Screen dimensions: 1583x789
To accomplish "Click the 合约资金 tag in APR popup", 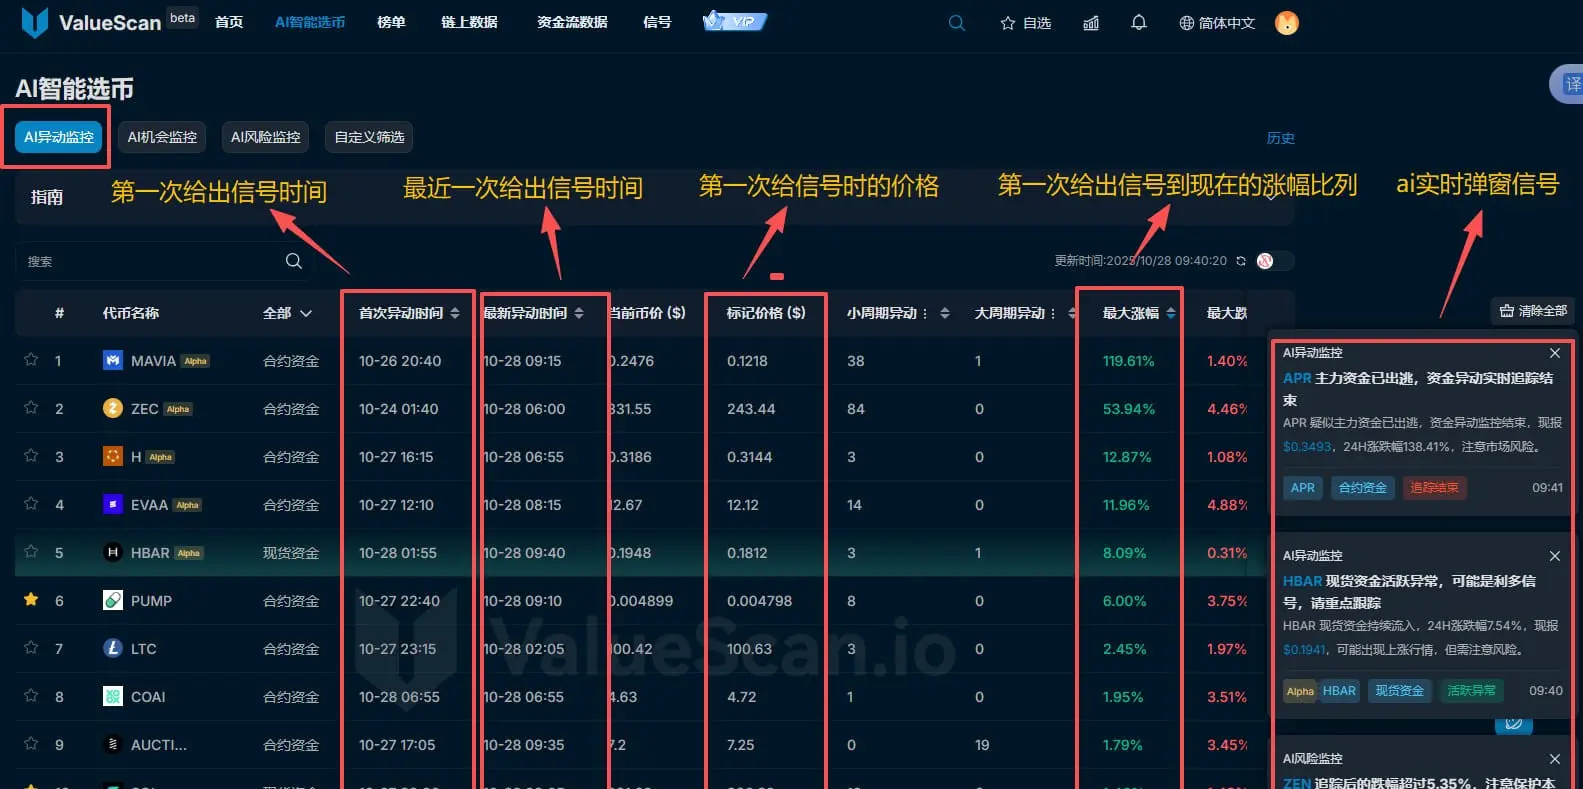I will [1362, 488].
